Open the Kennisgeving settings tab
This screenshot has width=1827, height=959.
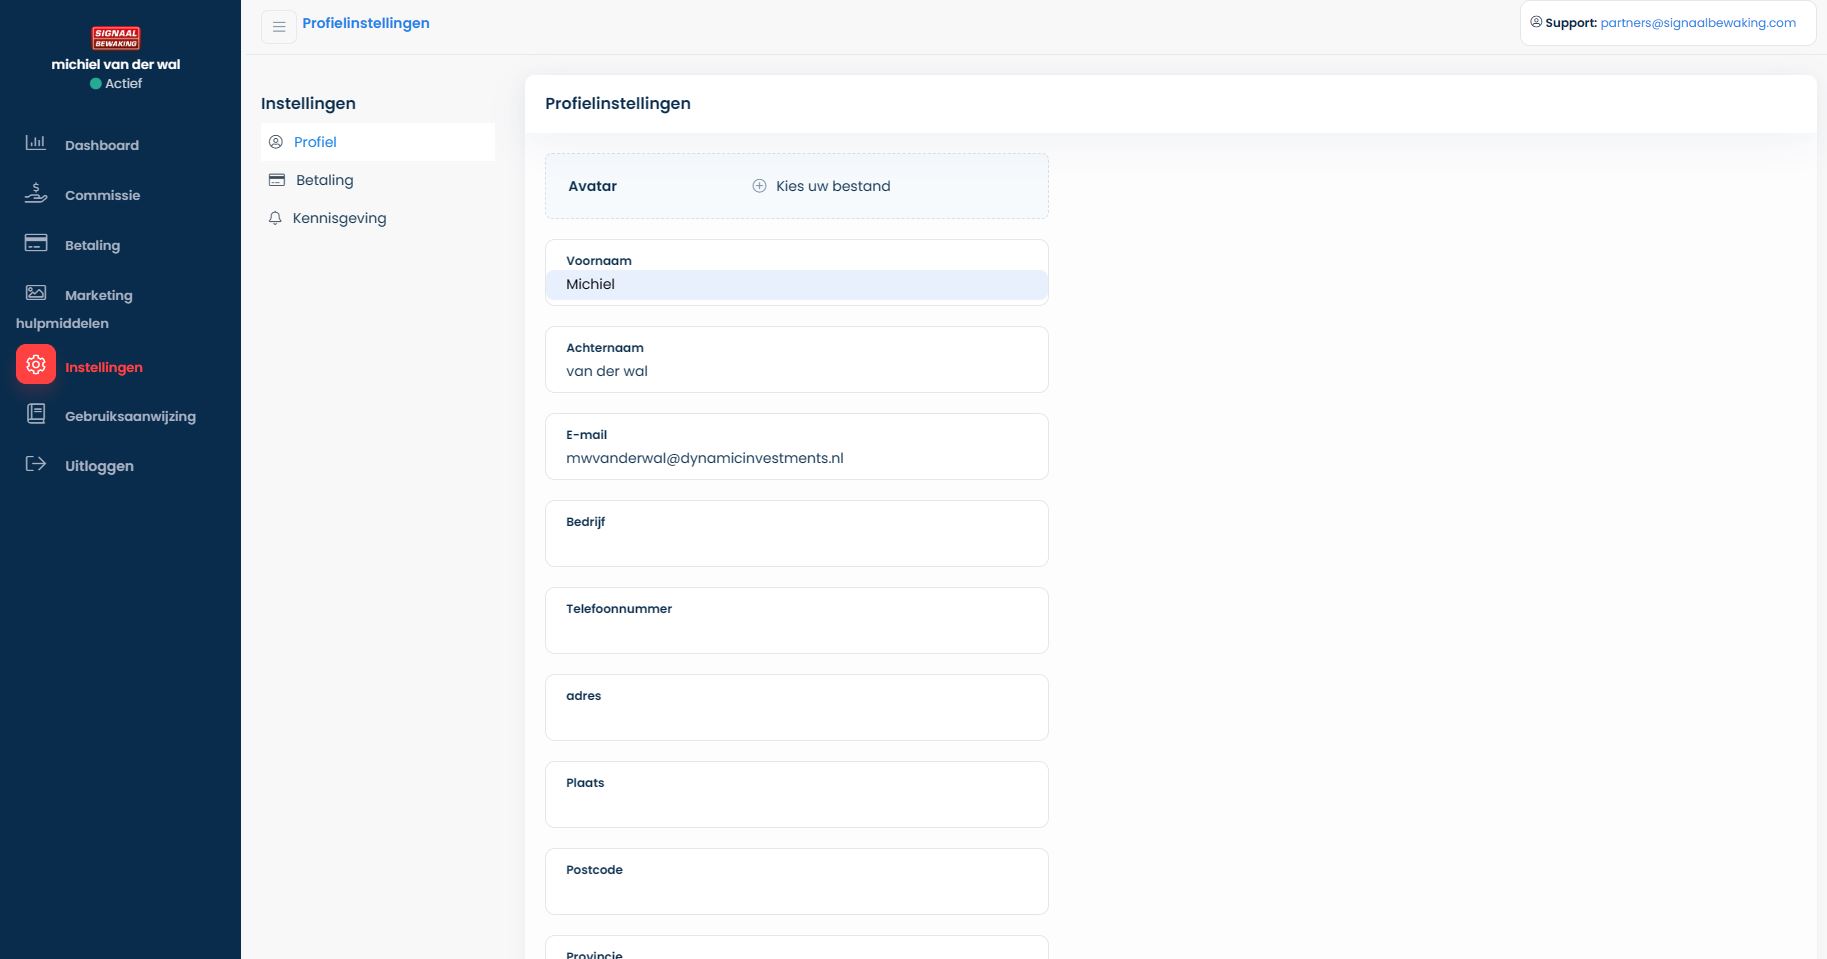(338, 218)
